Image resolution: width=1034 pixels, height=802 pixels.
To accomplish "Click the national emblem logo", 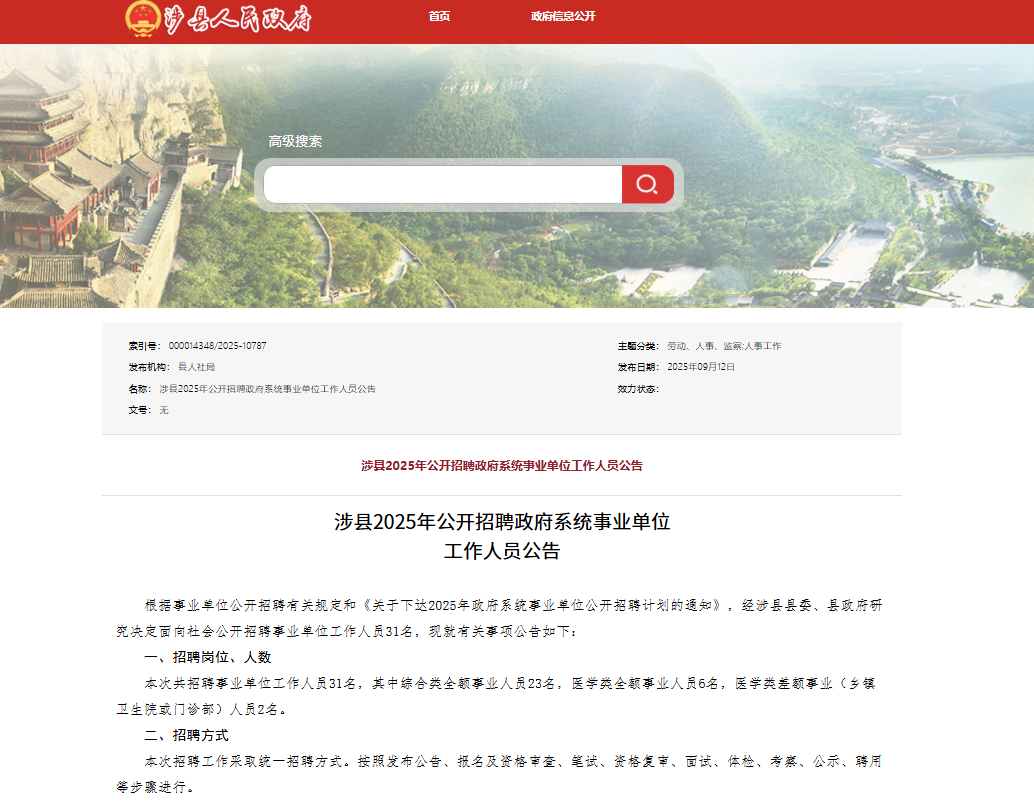I will (143, 18).
